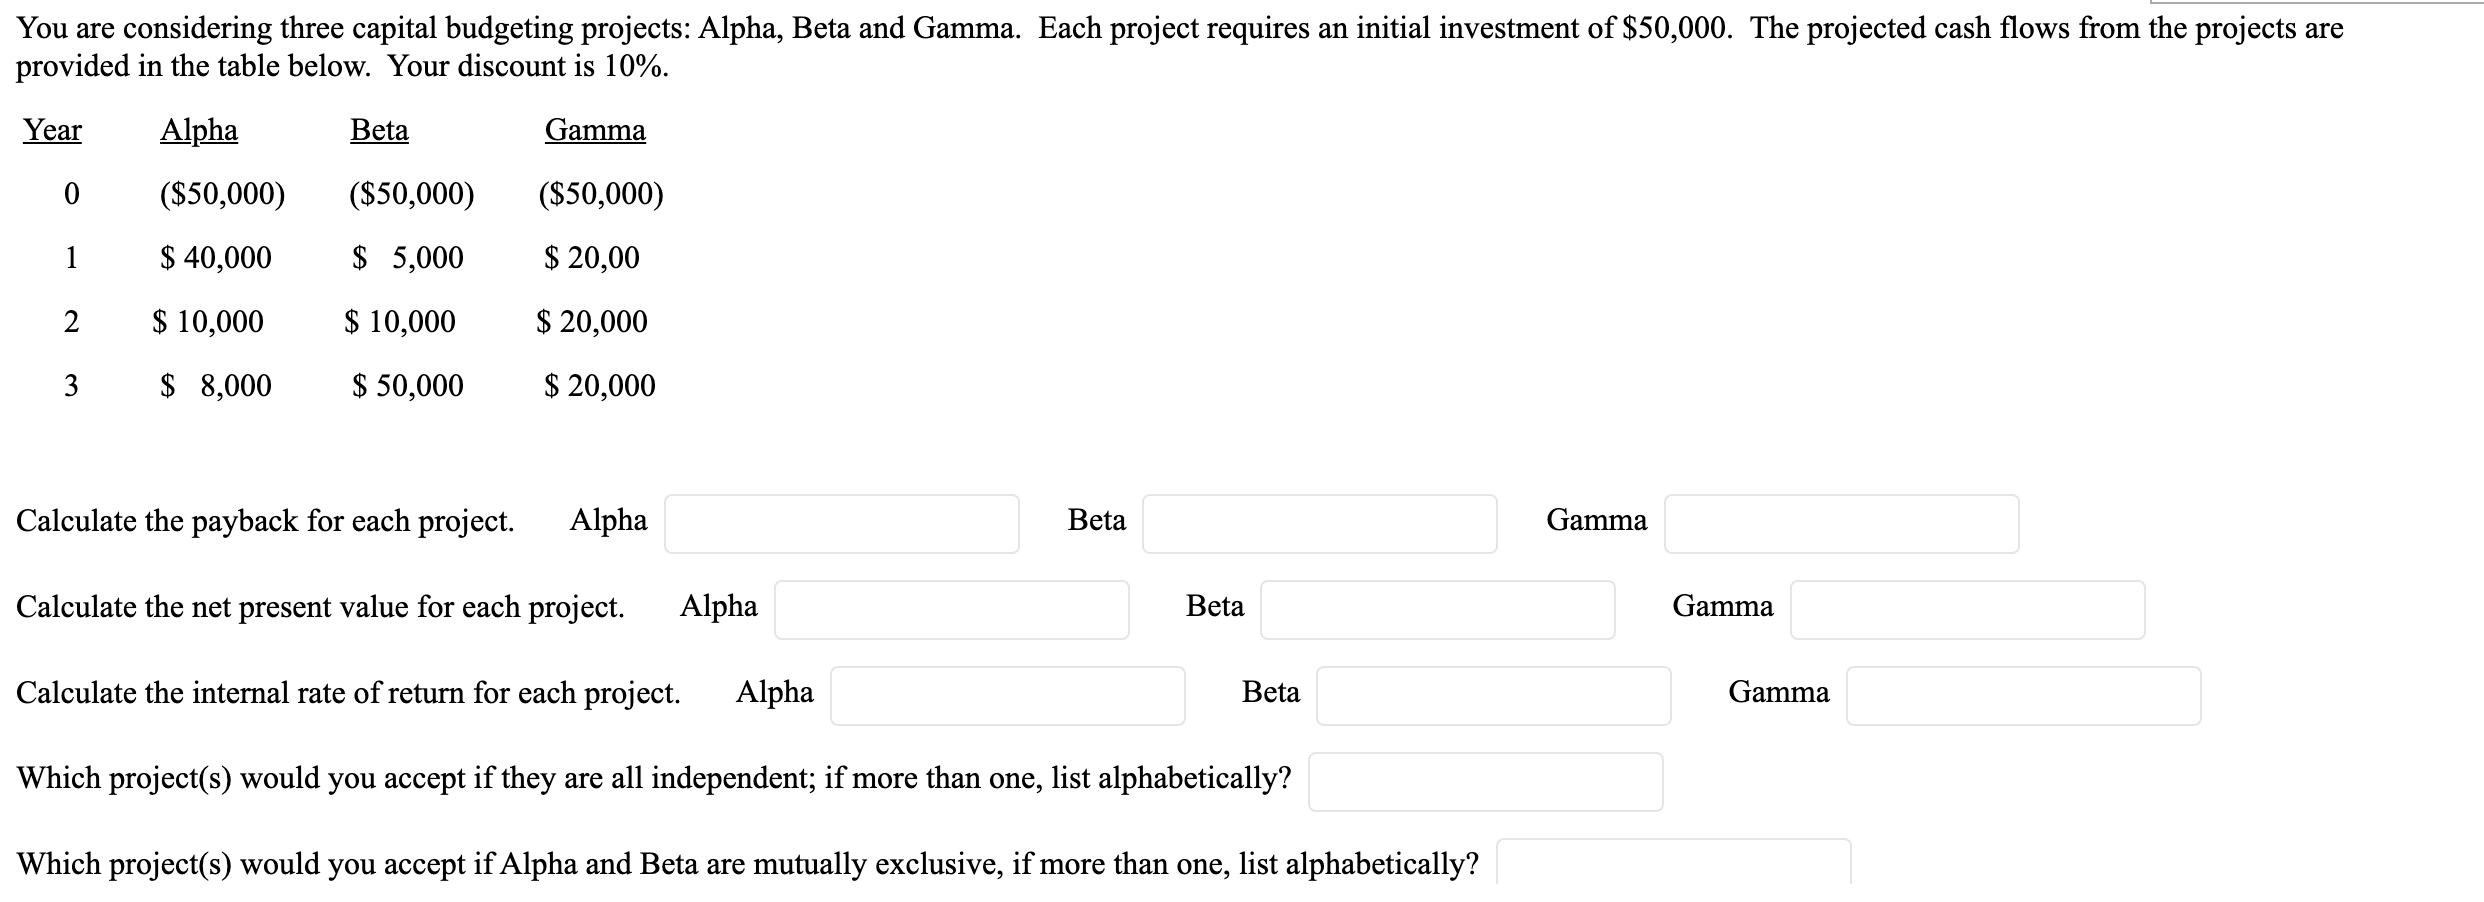Click the Alpha net present value field
Image resolution: width=2484 pixels, height=902 pixels.
pos(951,609)
